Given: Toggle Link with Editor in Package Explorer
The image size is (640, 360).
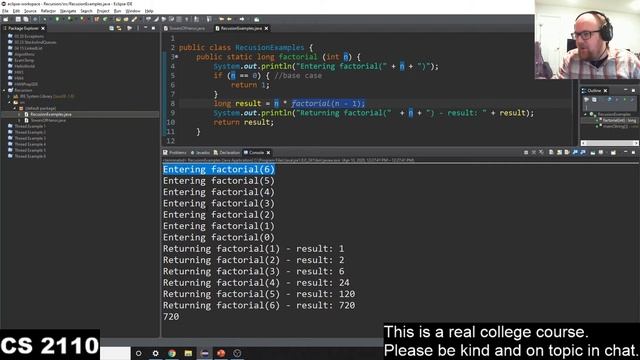Looking at the screenshot, I should click(x=119, y=28).
